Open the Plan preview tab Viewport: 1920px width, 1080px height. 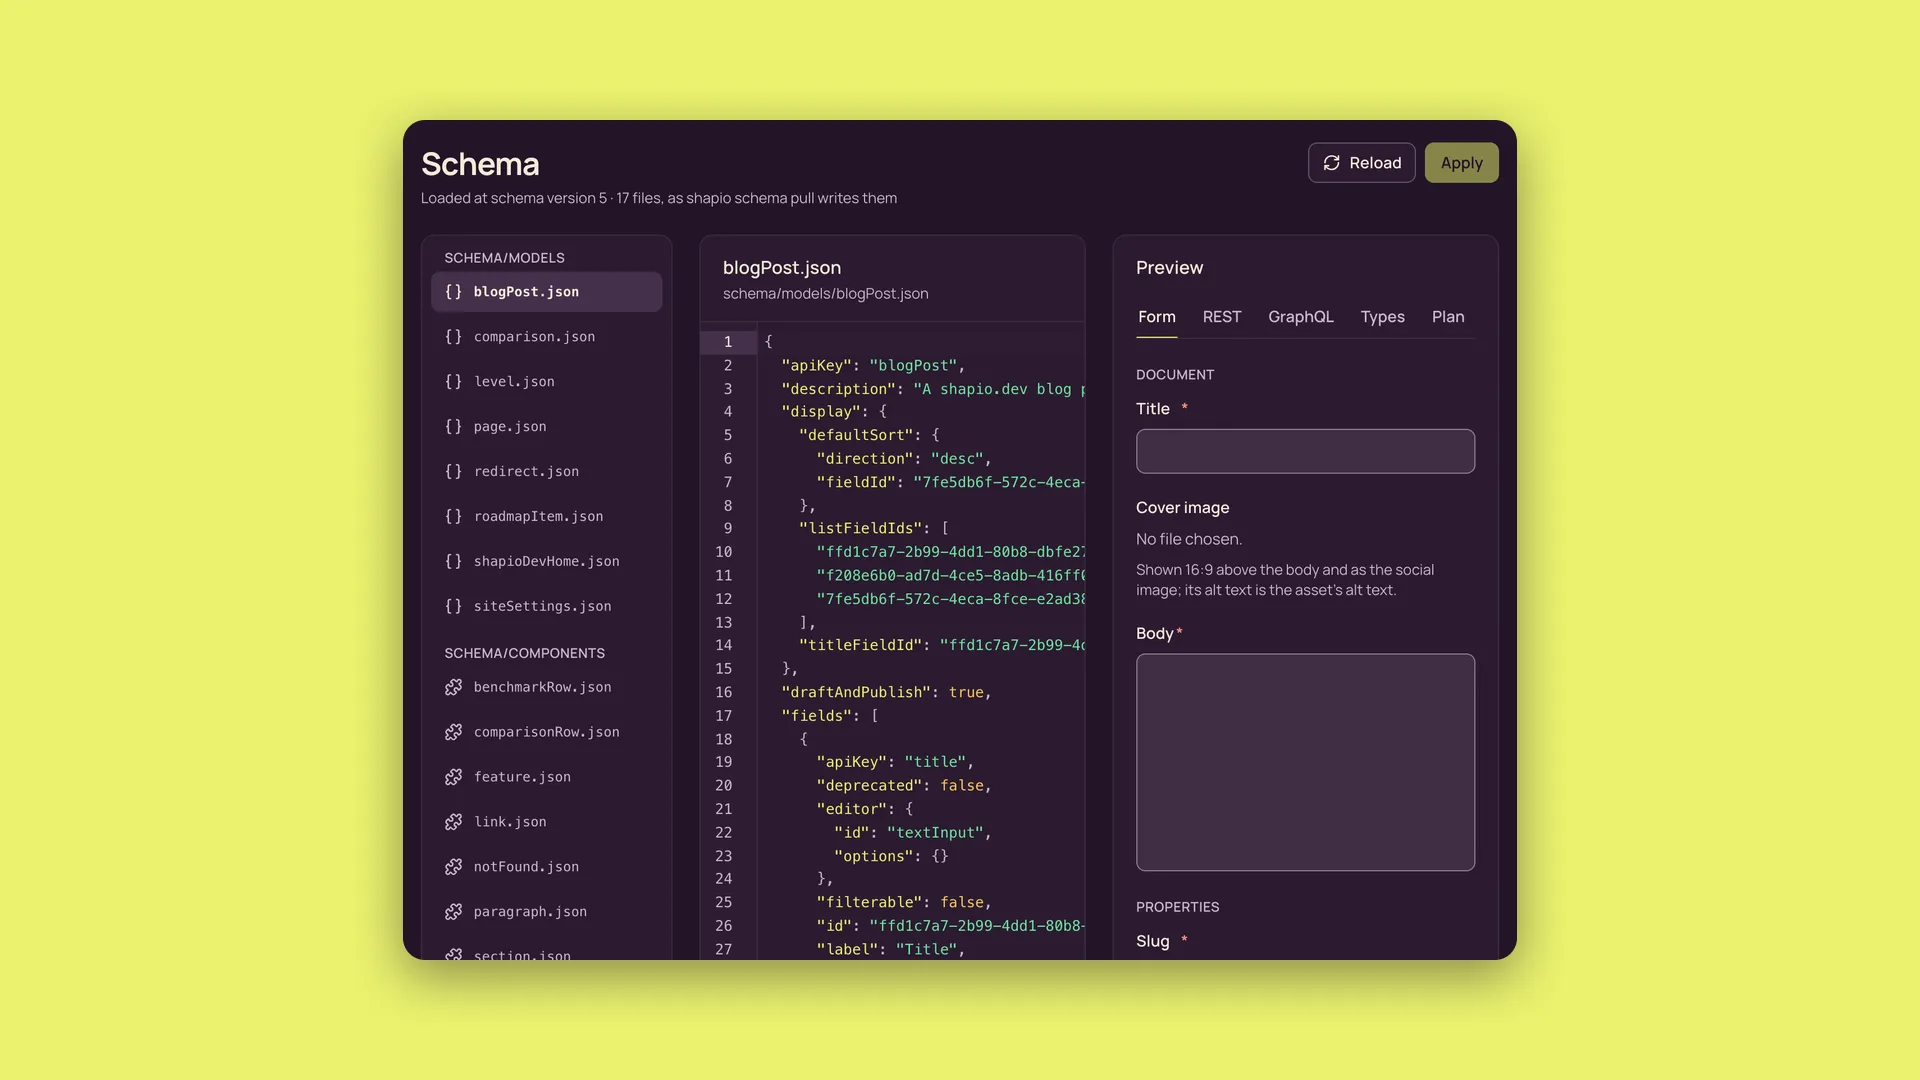coord(1447,317)
